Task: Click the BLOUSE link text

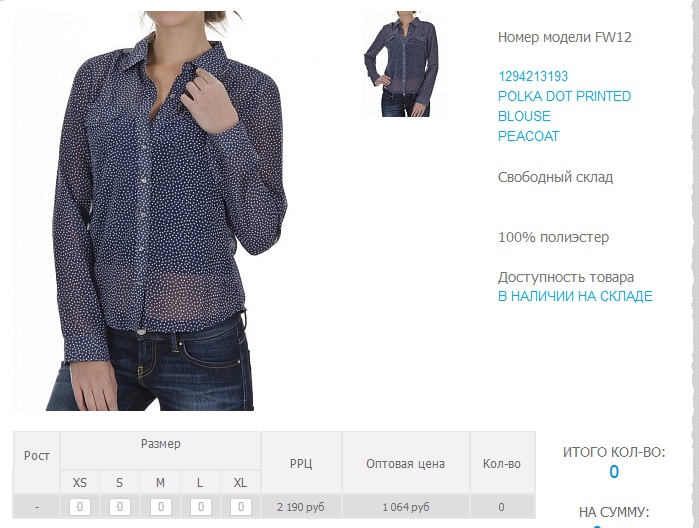Action: [x=524, y=116]
